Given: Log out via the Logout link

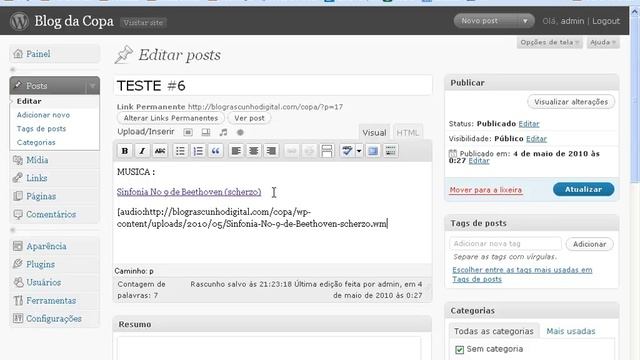Looking at the screenshot, I should [606, 21].
